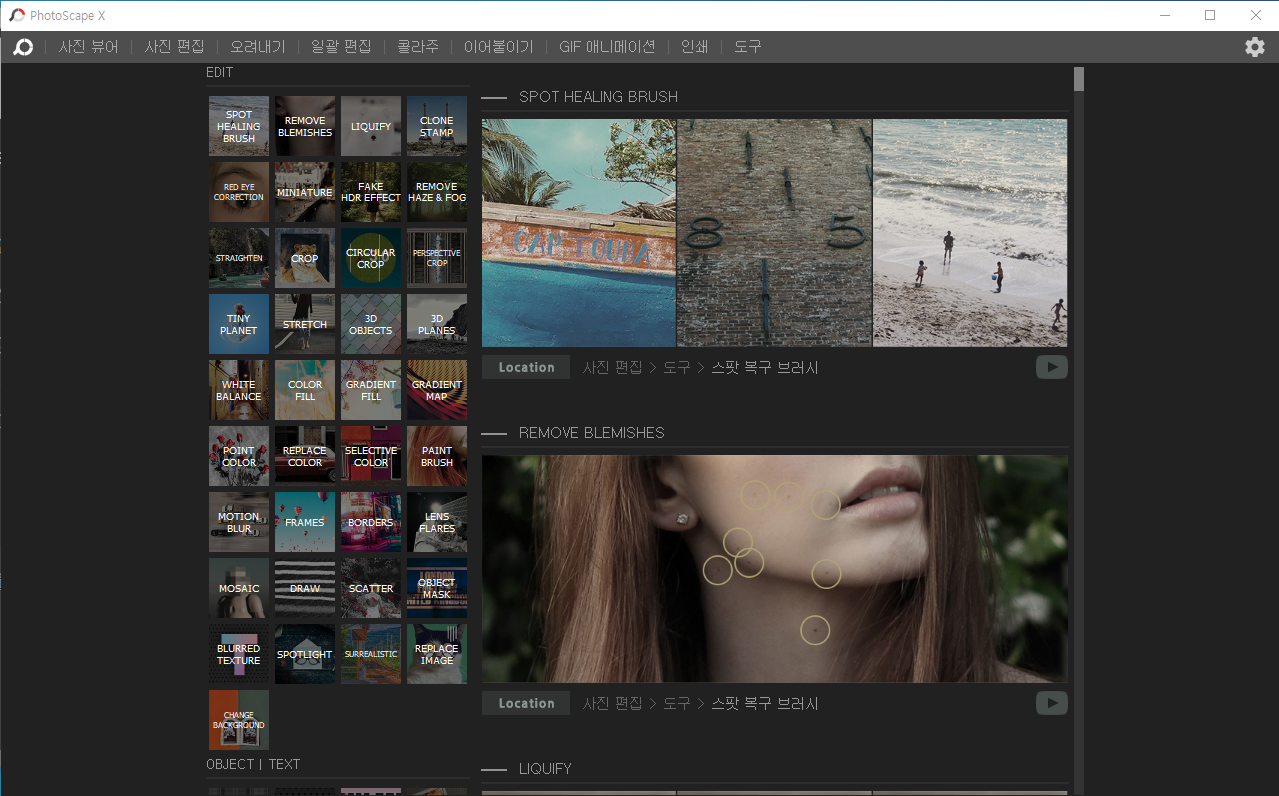Select the Surrealistic tile
The height and width of the screenshot is (796, 1279).
tap(371, 654)
